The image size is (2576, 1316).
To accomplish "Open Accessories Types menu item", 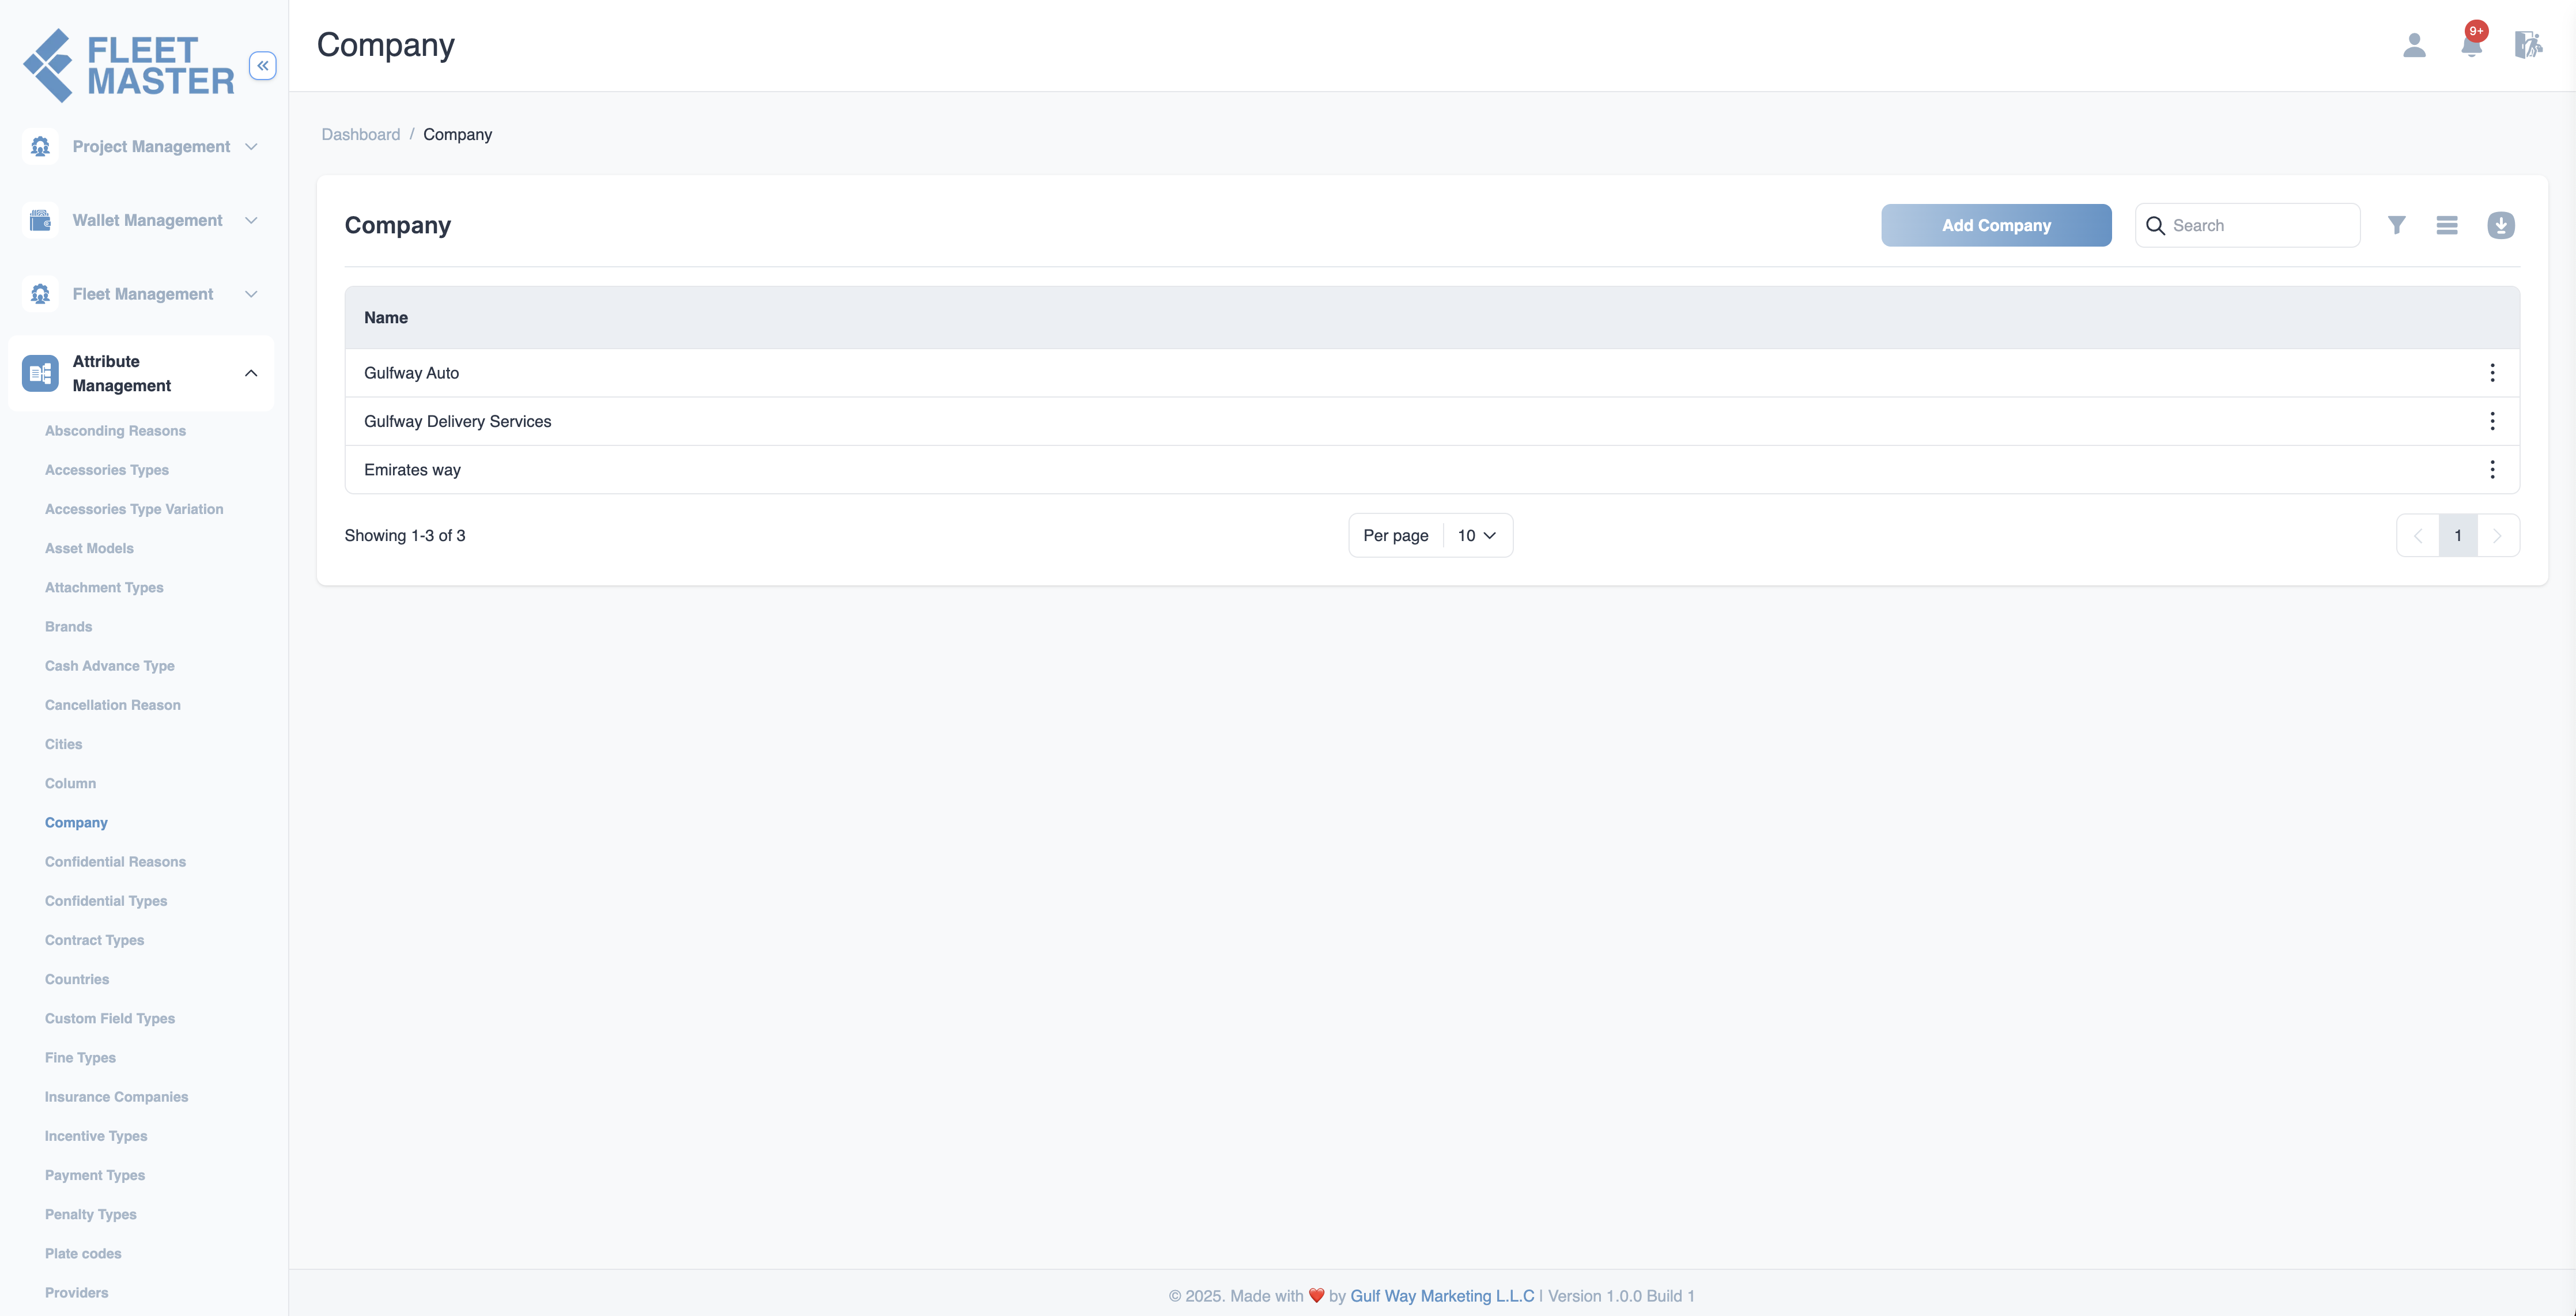I will point(107,470).
